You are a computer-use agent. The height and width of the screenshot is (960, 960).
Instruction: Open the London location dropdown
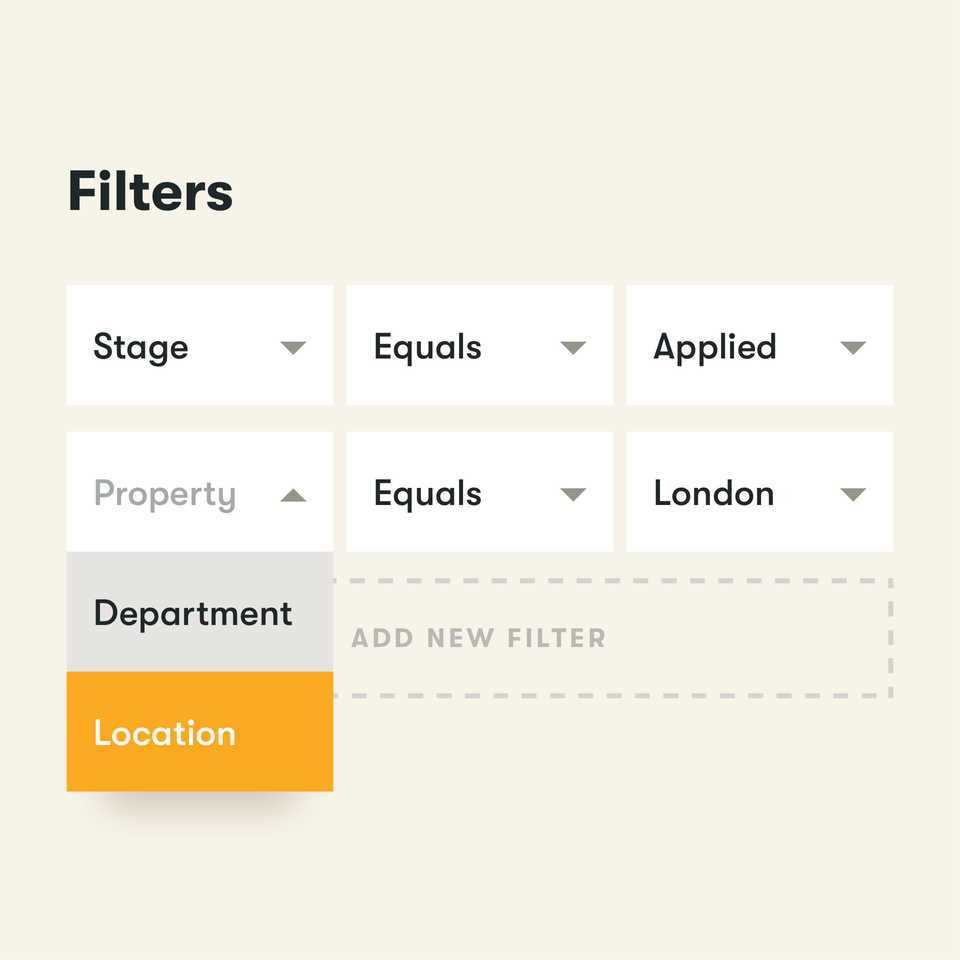point(853,494)
